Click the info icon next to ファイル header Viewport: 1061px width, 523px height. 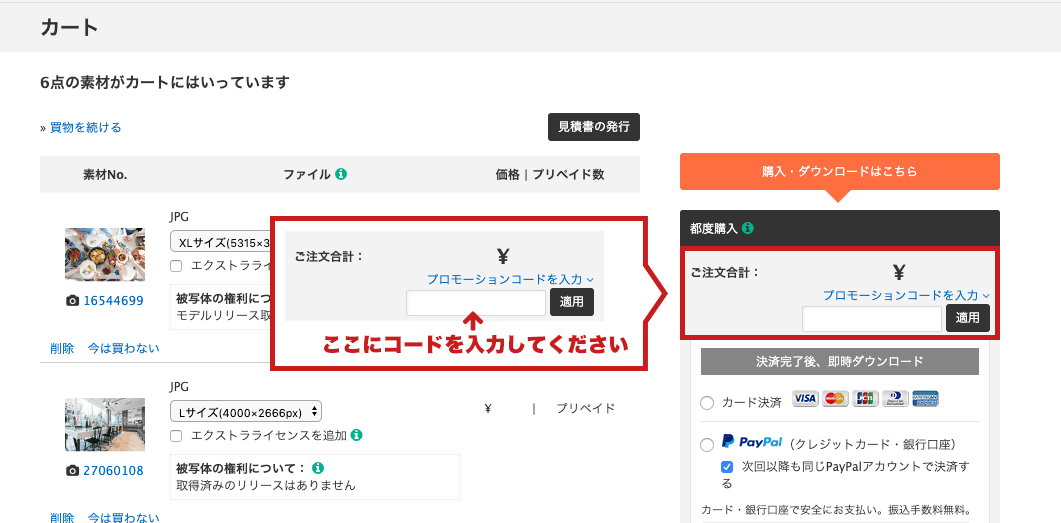point(341,174)
